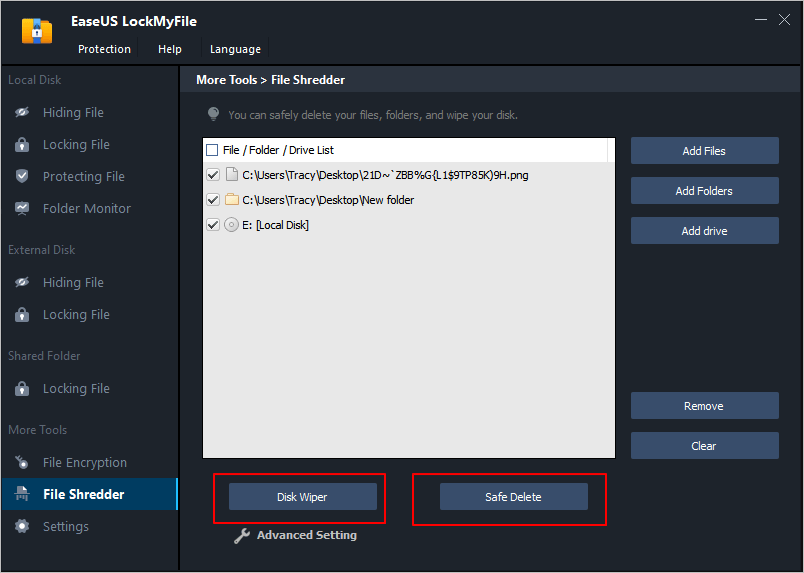Click the Settings gear icon
Screen dimensions: 804x573
[22, 527]
